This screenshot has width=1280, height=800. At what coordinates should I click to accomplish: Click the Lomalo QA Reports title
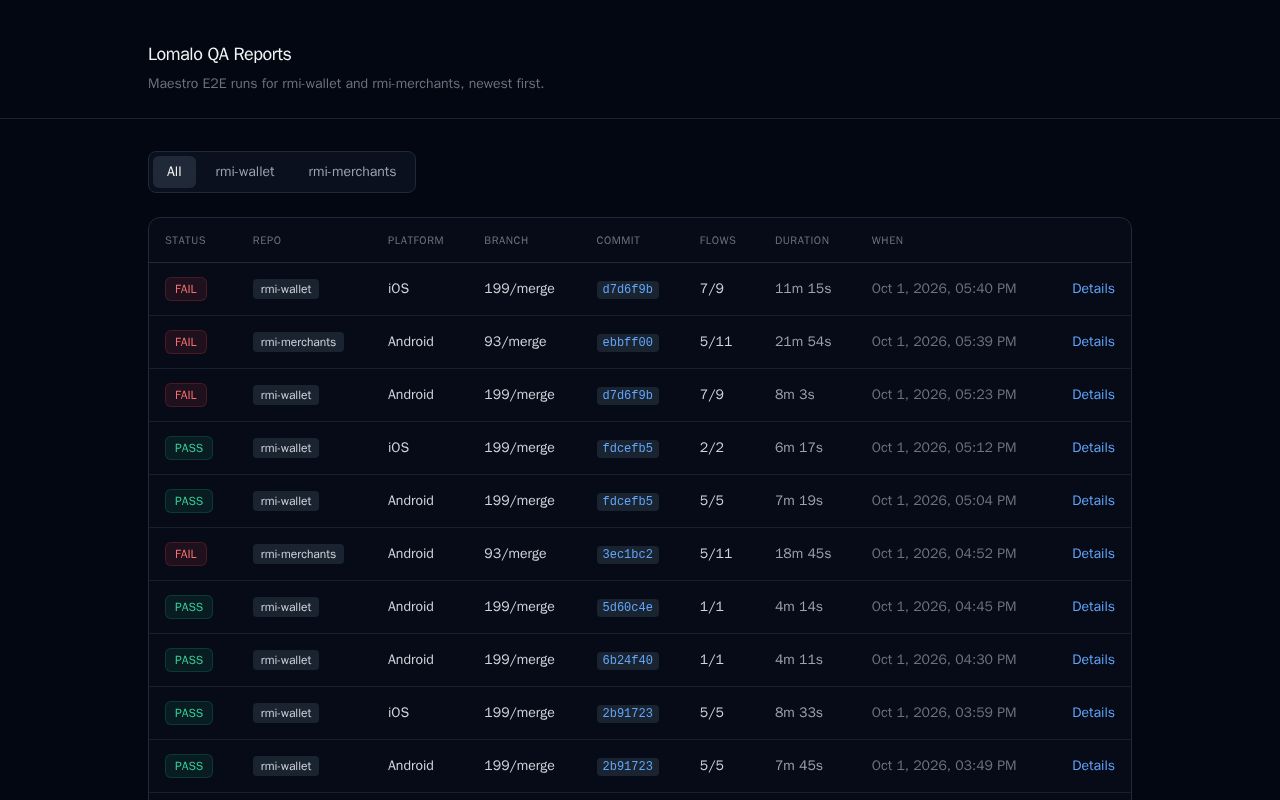(x=220, y=54)
